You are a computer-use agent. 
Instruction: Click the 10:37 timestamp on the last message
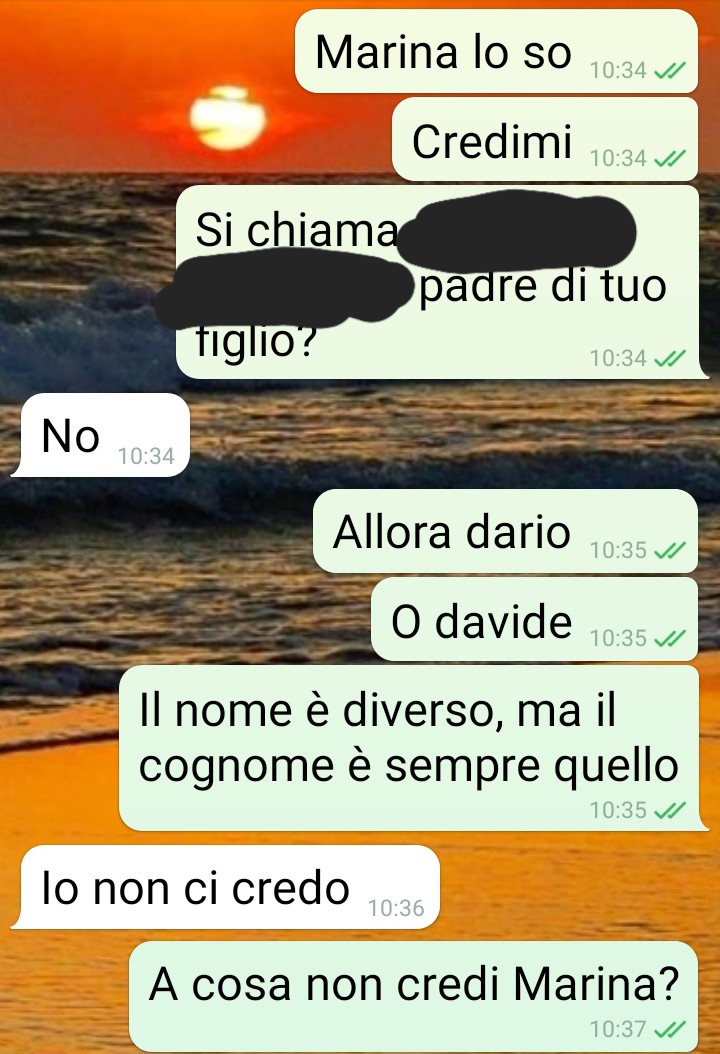click(618, 1028)
